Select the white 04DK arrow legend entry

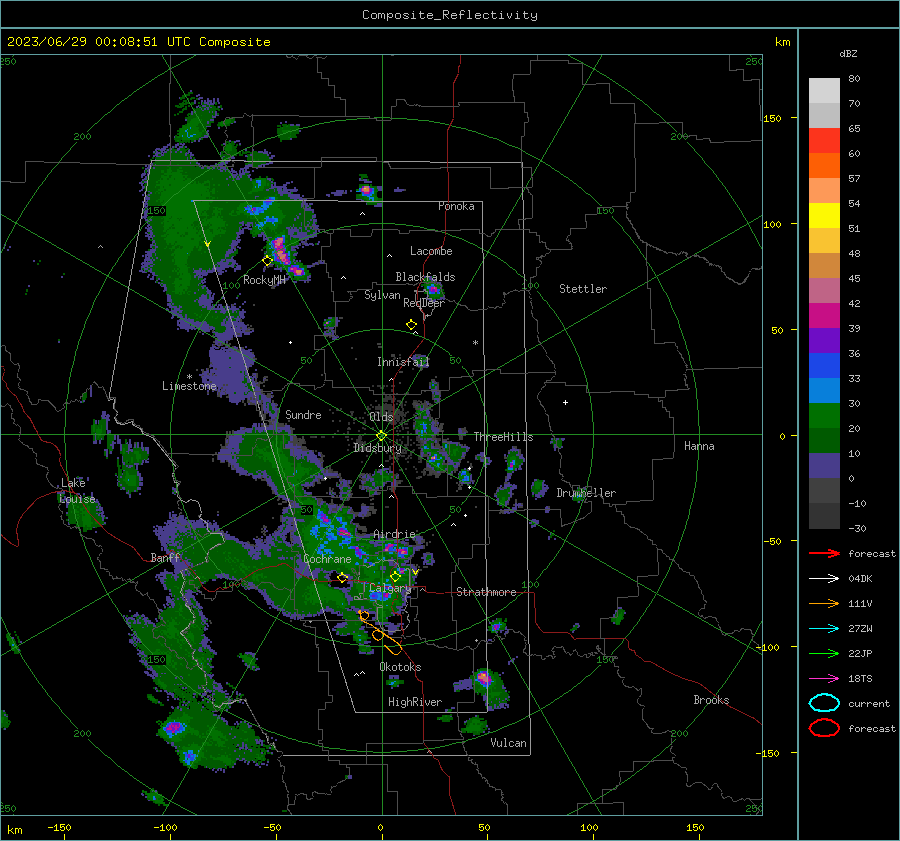[824, 579]
